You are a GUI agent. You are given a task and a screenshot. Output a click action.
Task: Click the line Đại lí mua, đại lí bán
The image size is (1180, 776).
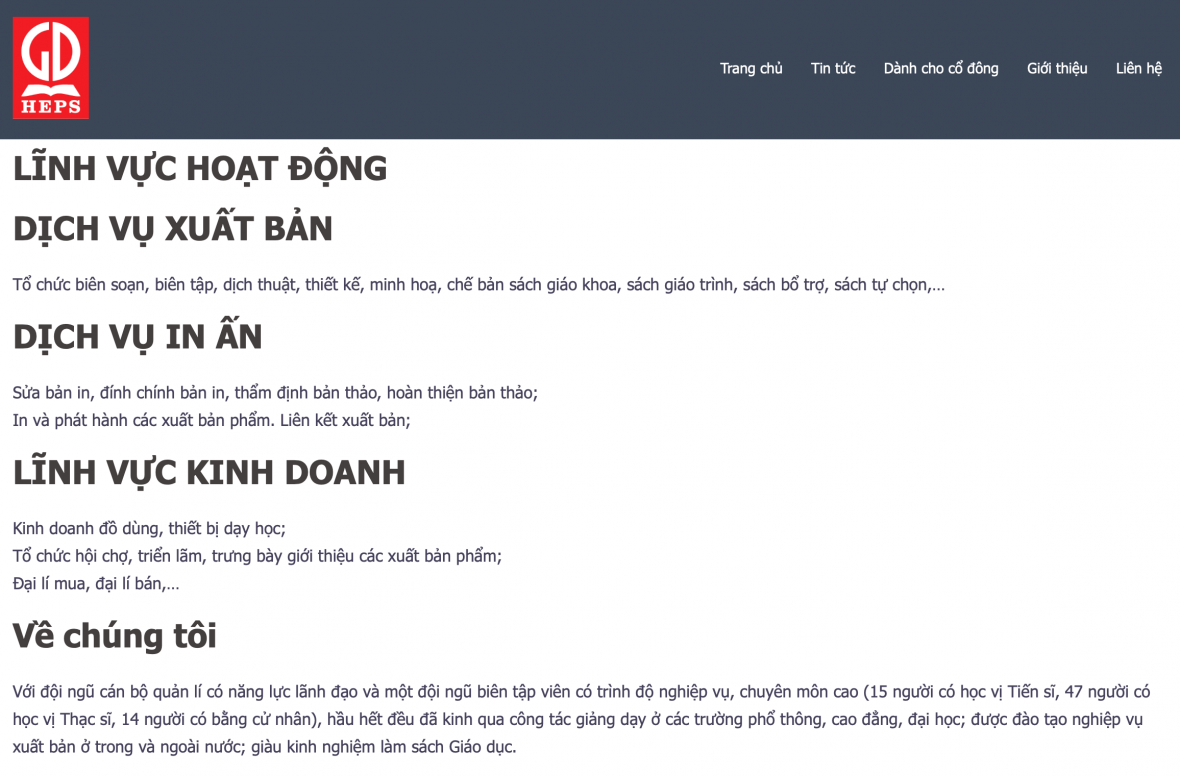(96, 583)
